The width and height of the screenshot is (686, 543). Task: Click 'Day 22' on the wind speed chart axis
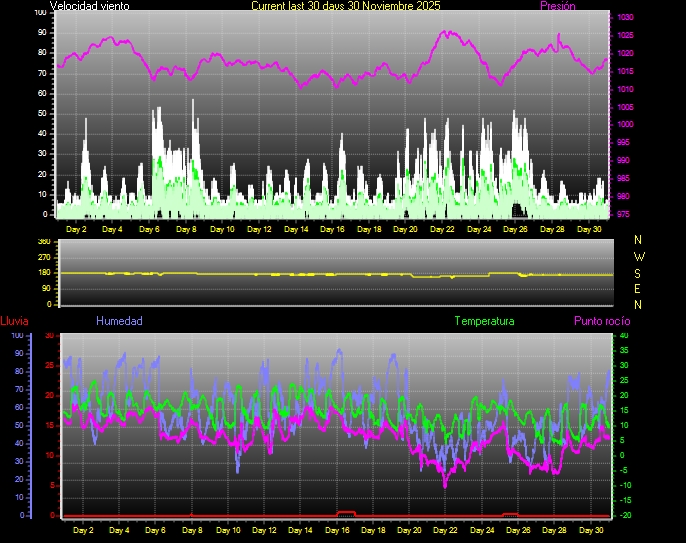click(442, 229)
